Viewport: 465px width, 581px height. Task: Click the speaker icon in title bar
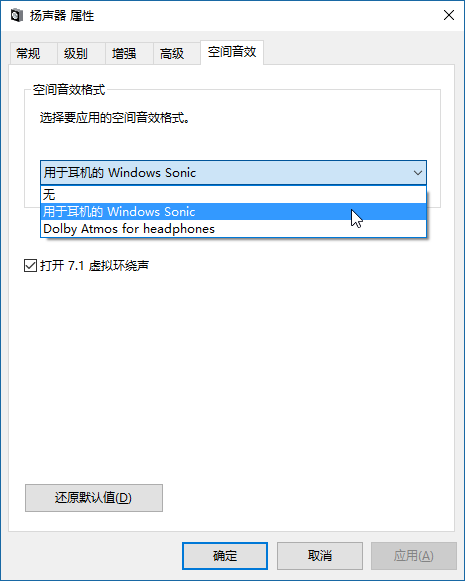[16, 16]
